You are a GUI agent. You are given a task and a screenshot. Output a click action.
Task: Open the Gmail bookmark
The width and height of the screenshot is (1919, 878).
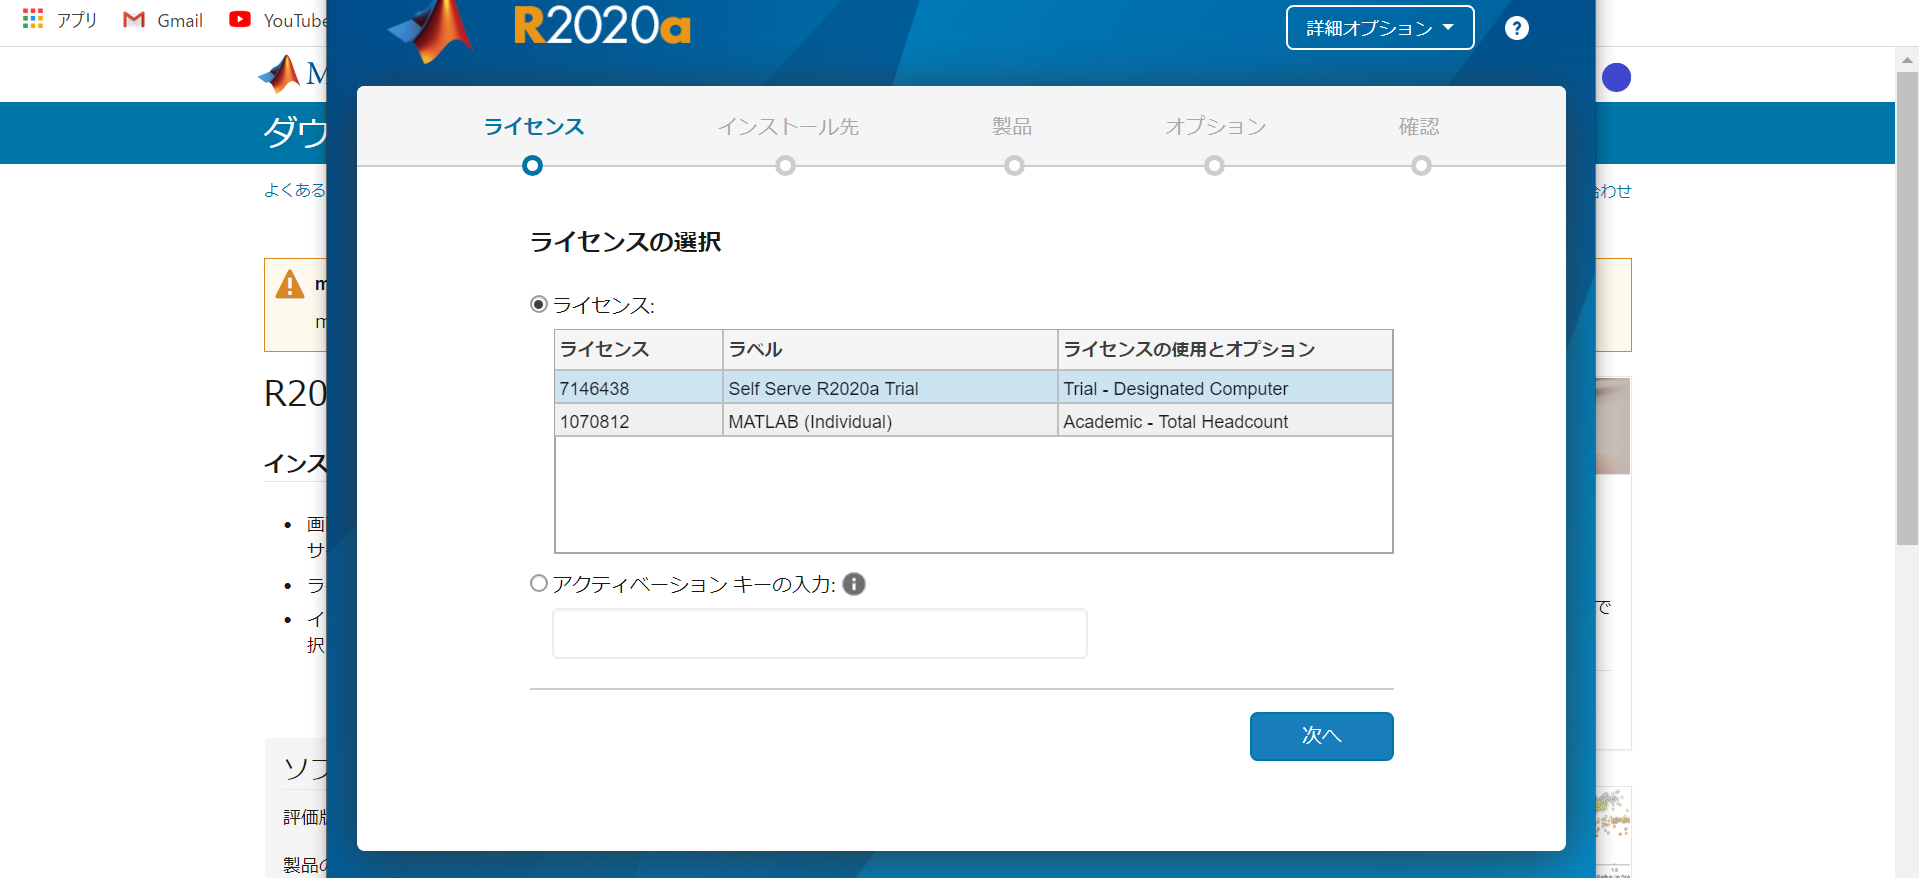point(163,20)
